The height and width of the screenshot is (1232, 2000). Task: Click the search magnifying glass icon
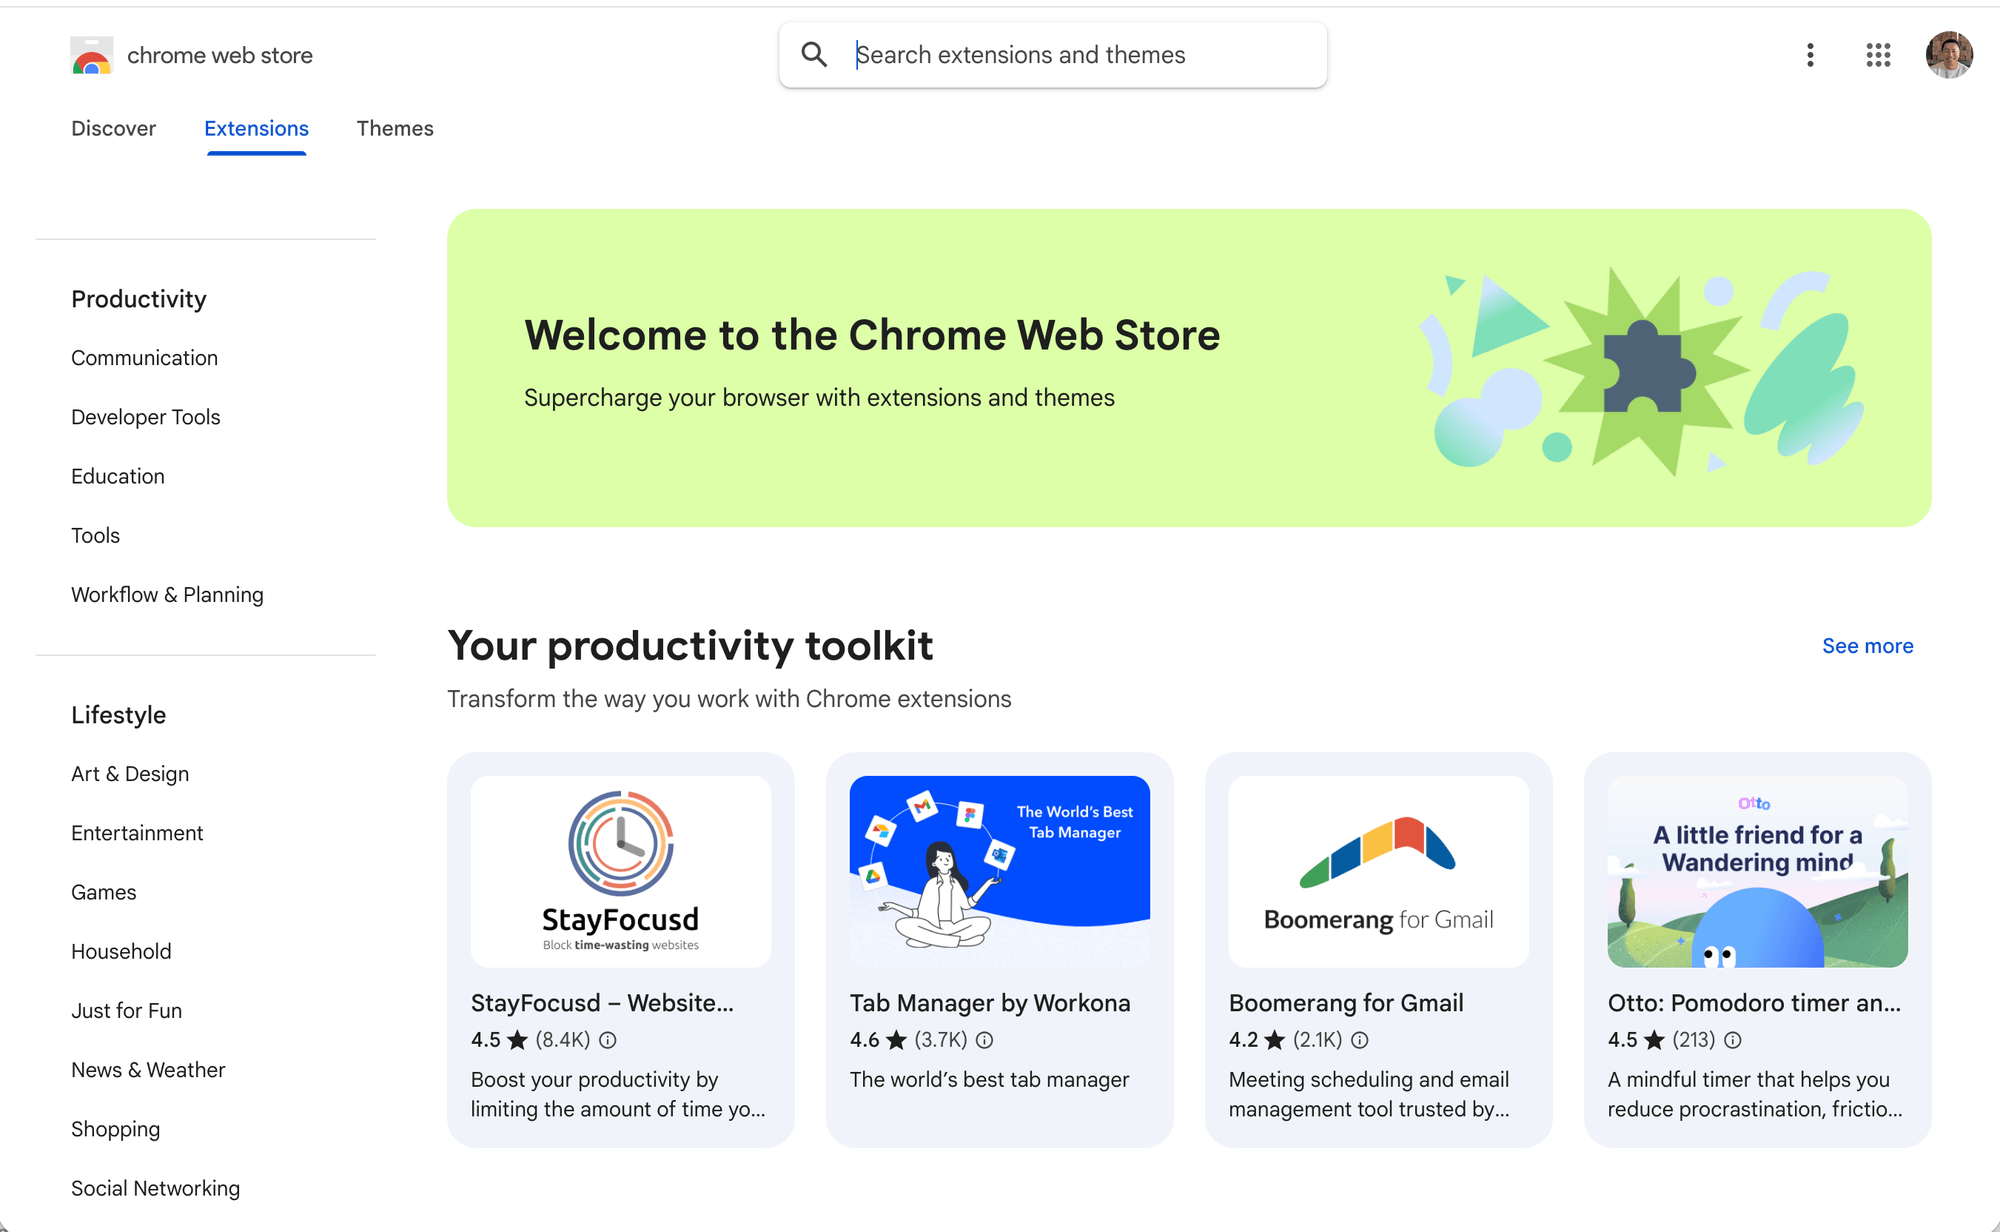(814, 55)
